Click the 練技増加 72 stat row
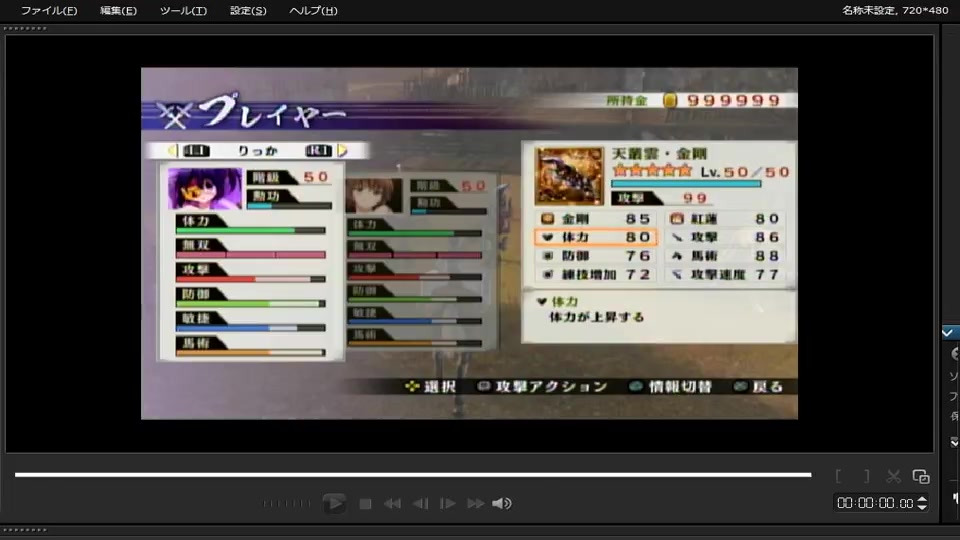Screen dimensions: 960x540 pyautogui.click(x=596, y=274)
